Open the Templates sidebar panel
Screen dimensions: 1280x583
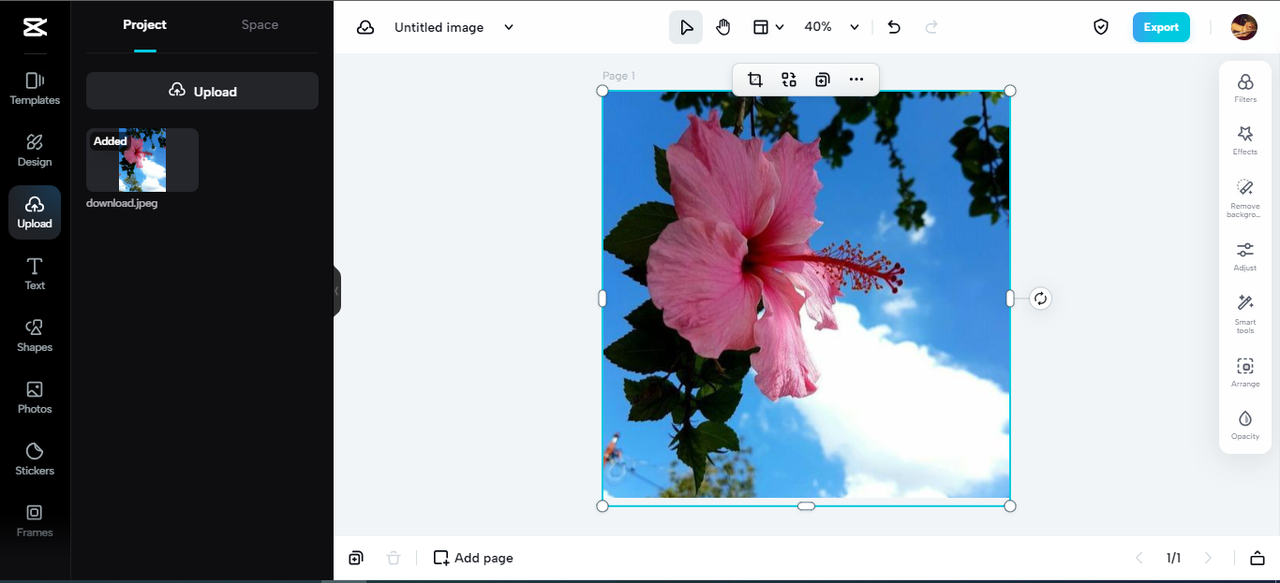(35, 88)
